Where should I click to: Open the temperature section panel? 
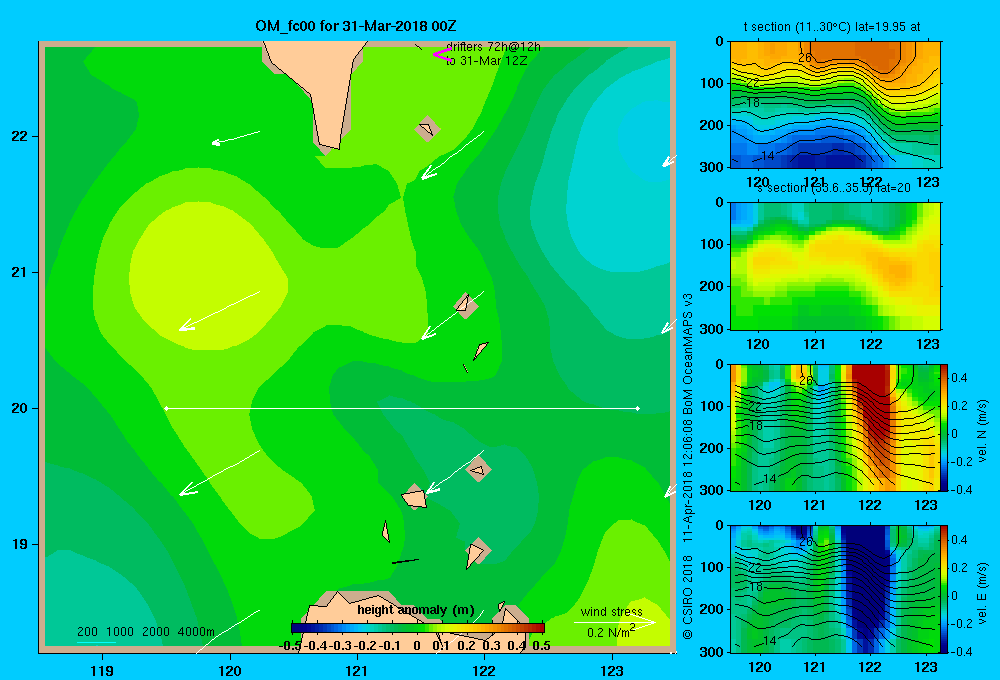(835, 104)
